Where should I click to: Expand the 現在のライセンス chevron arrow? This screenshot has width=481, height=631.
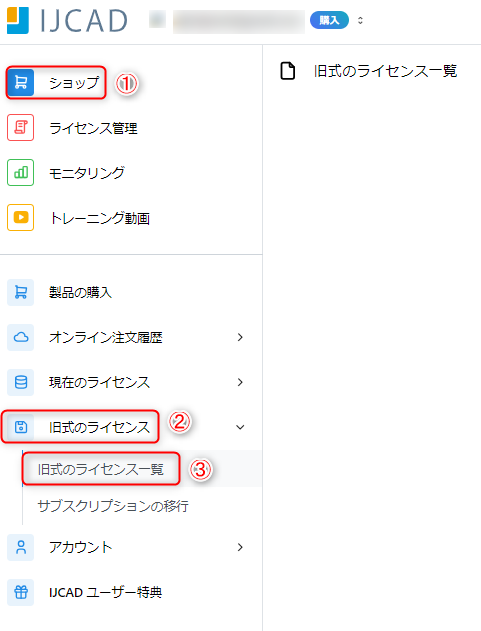(x=240, y=382)
